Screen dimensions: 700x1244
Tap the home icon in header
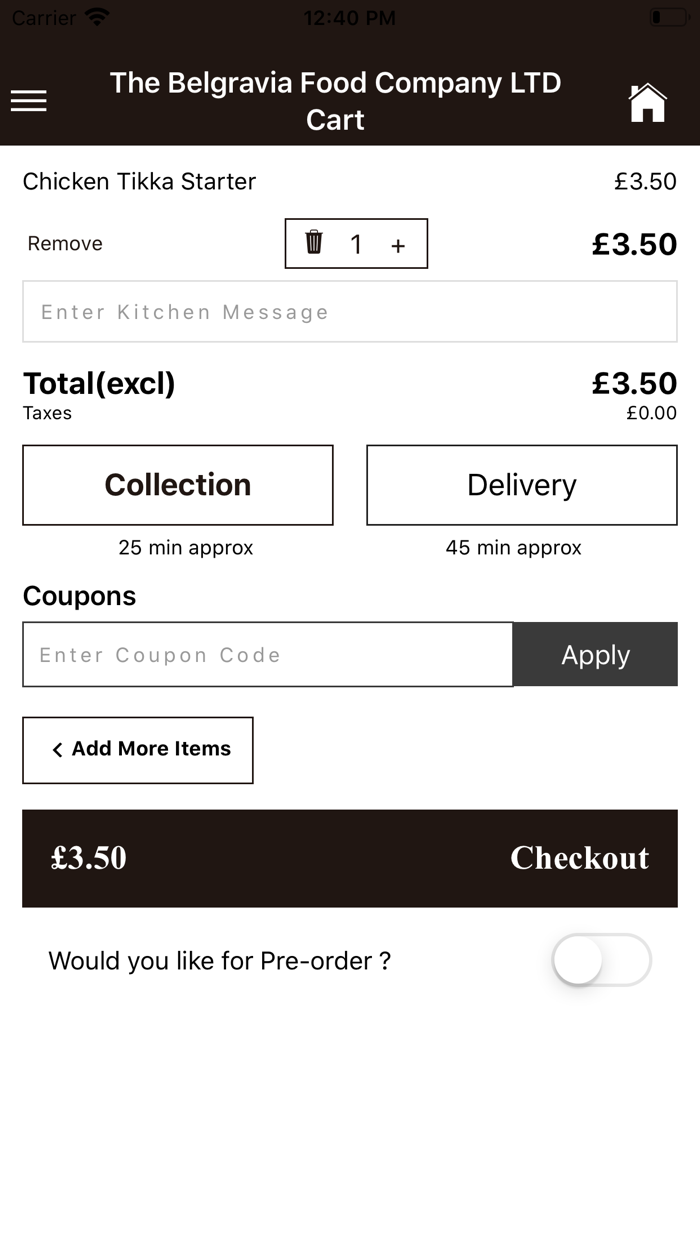647,102
